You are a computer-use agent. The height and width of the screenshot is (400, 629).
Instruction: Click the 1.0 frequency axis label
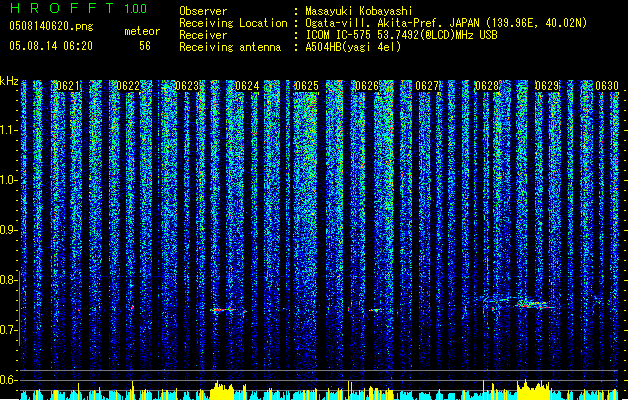click(x=9, y=180)
